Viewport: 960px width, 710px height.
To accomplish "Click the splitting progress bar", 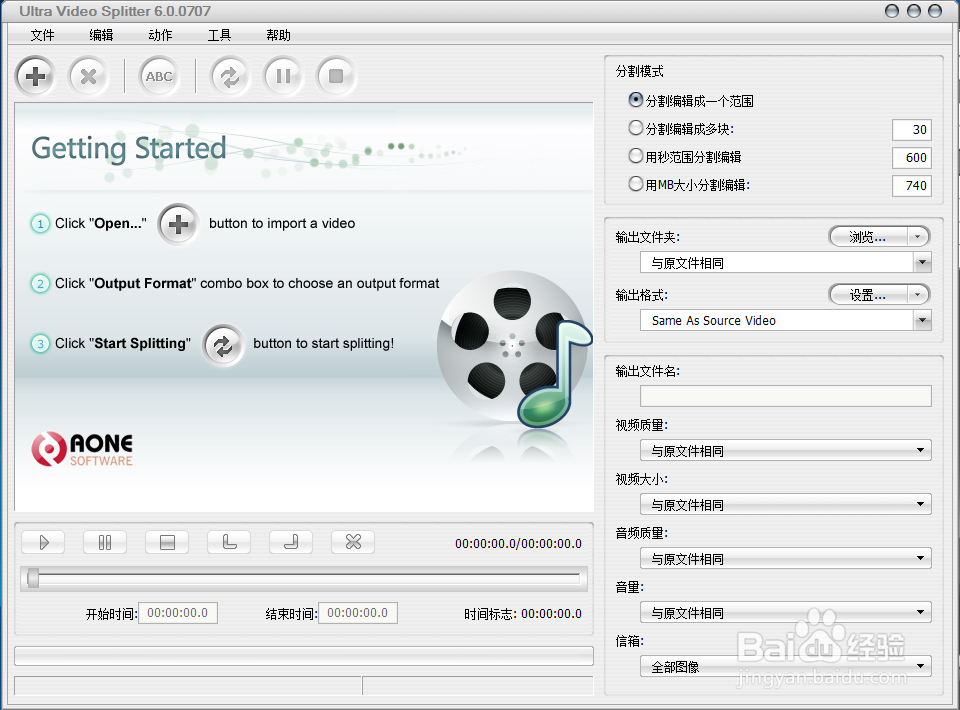I will tap(304, 656).
